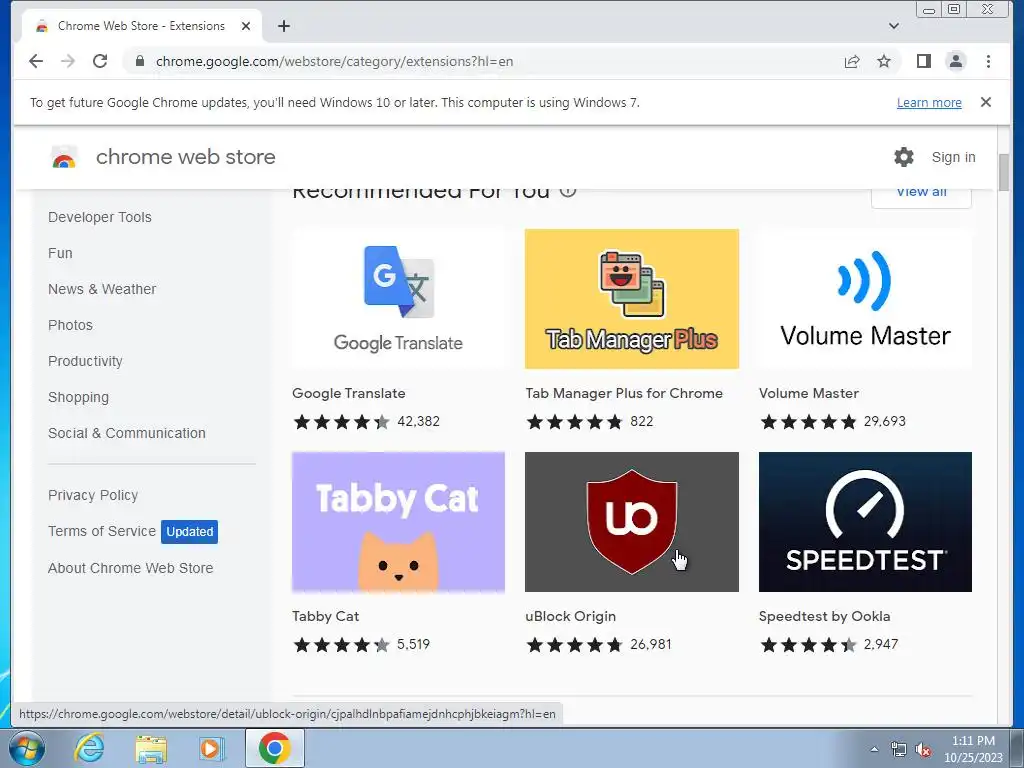Click the Volume Master title text
1024x768 pixels.
click(x=808, y=393)
